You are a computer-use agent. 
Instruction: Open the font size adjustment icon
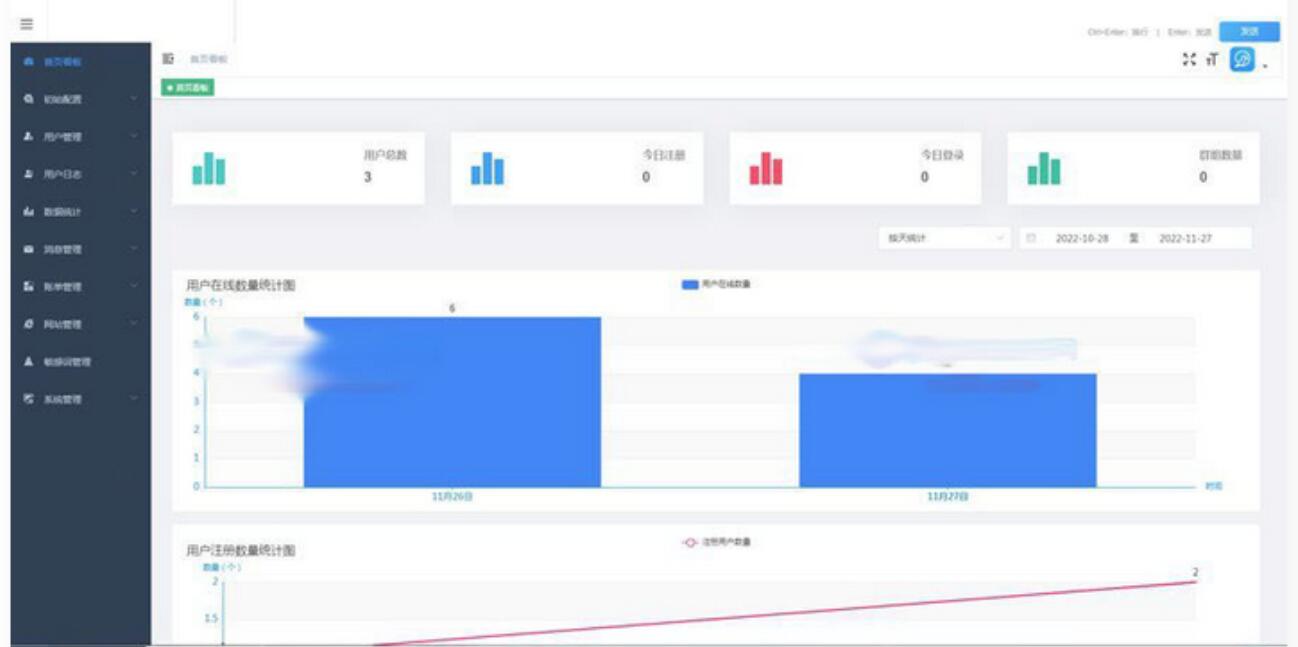[1212, 60]
